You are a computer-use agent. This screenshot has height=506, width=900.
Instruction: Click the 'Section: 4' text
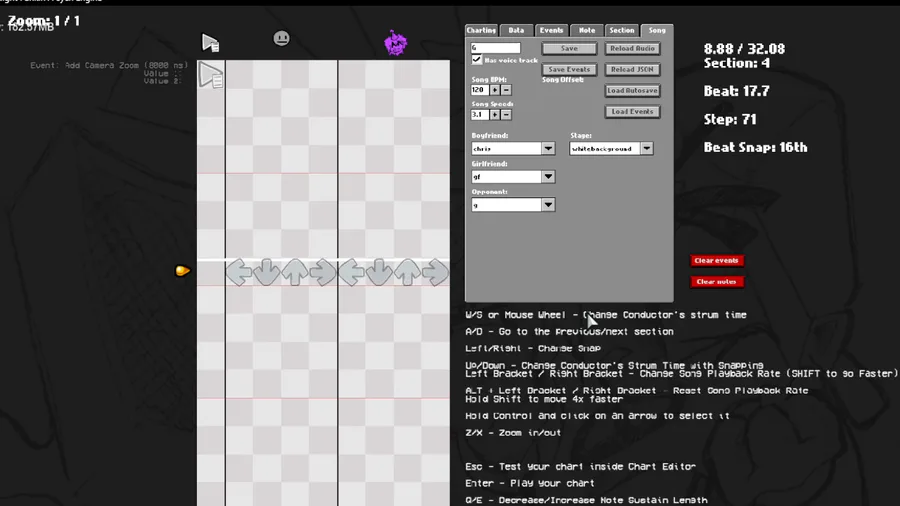(x=736, y=63)
